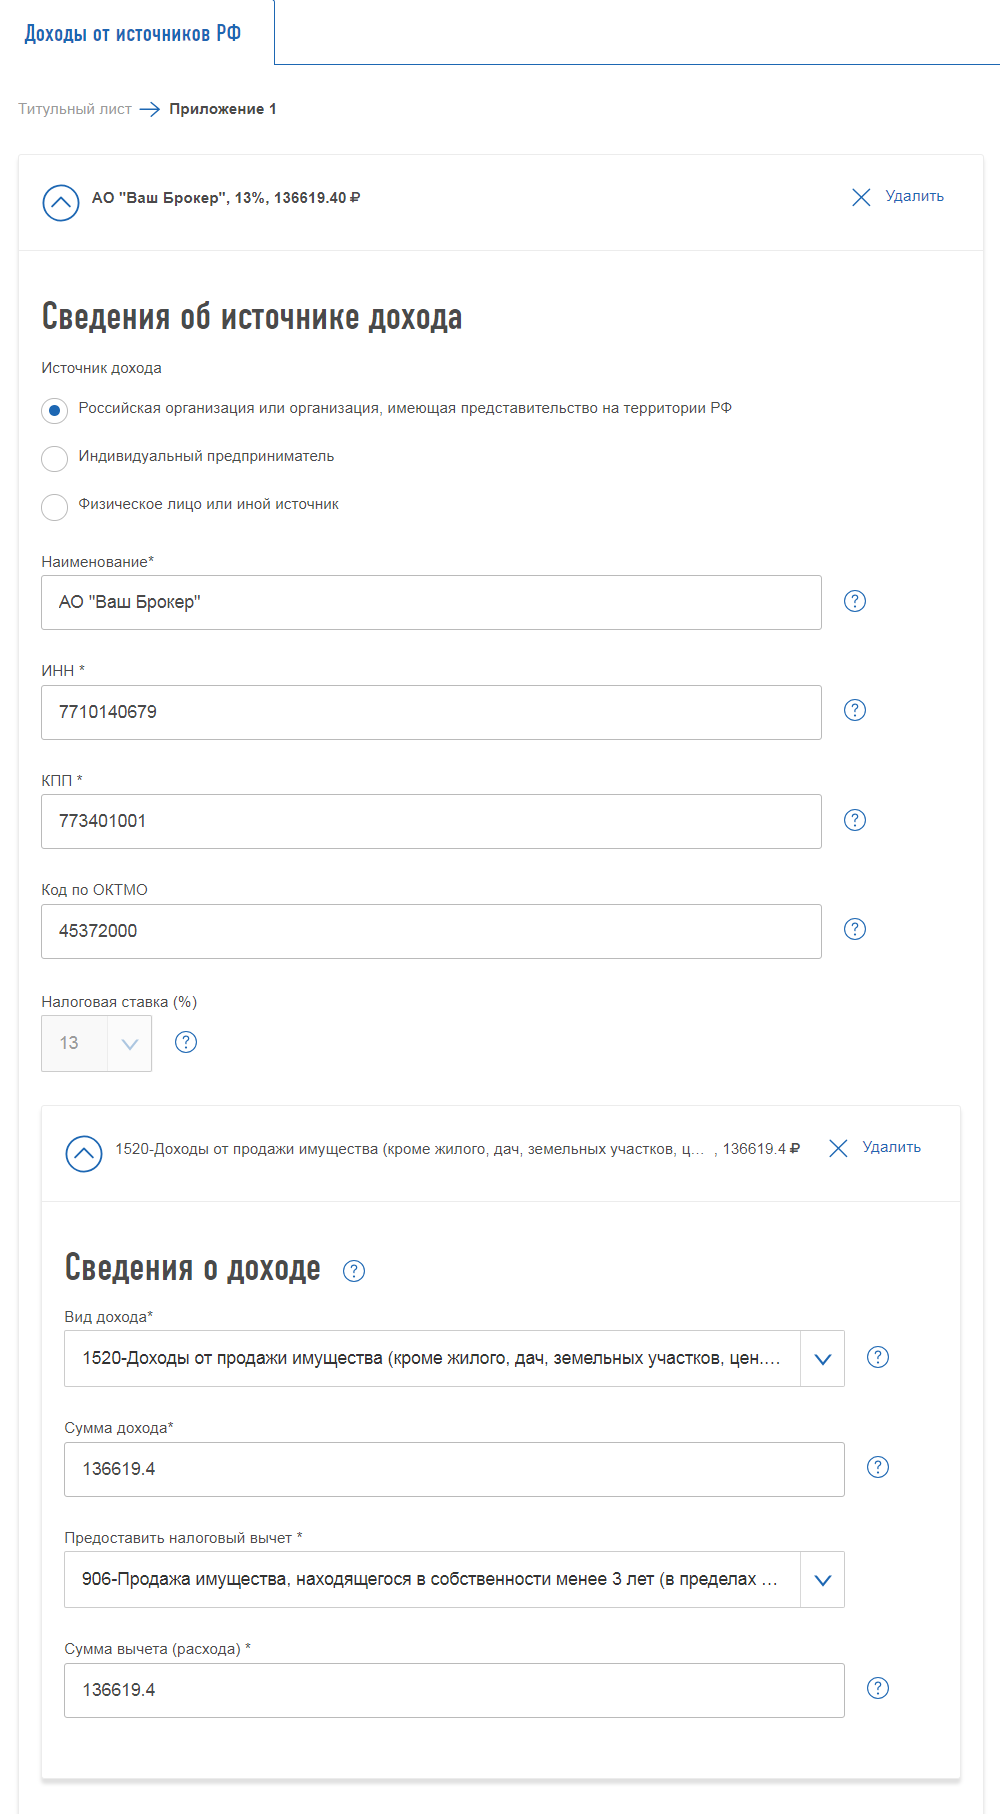
Task: Open help for Сумма вычета (расхода)
Action: pyautogui.click(x=878, y=1688)
